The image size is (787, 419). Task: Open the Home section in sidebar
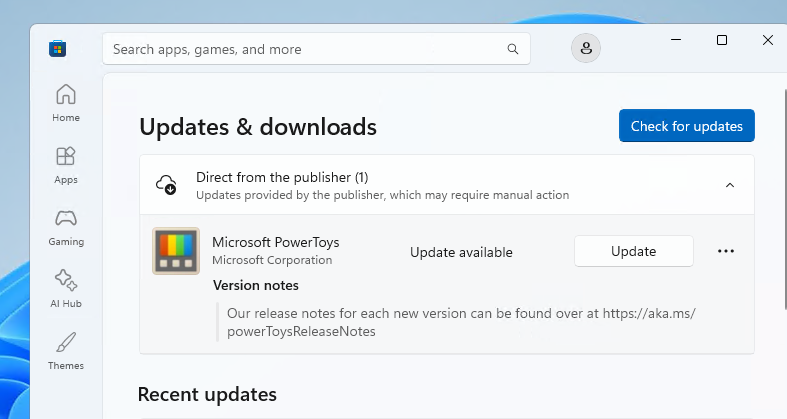66,103
